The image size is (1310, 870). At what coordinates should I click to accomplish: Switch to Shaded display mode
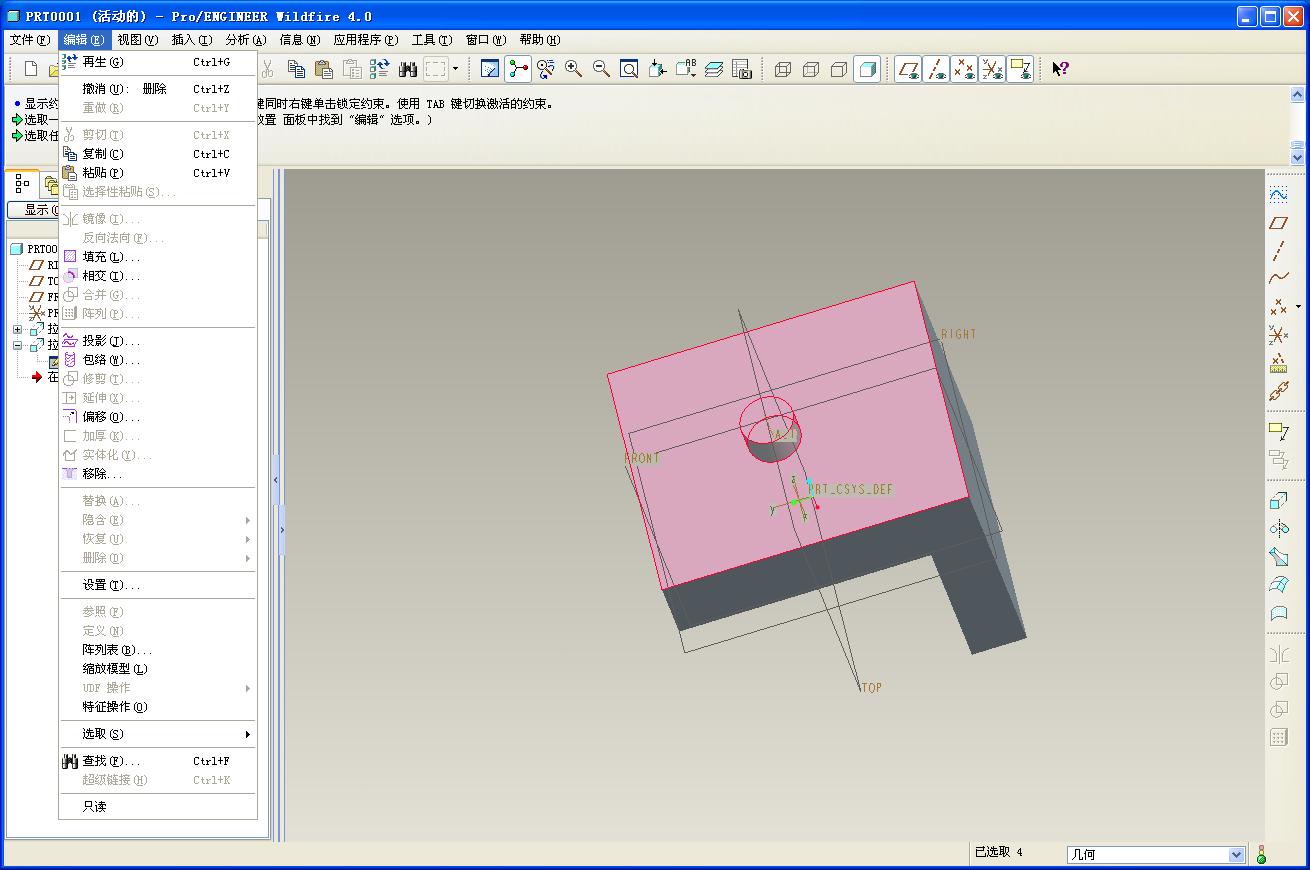pos(867,69)
